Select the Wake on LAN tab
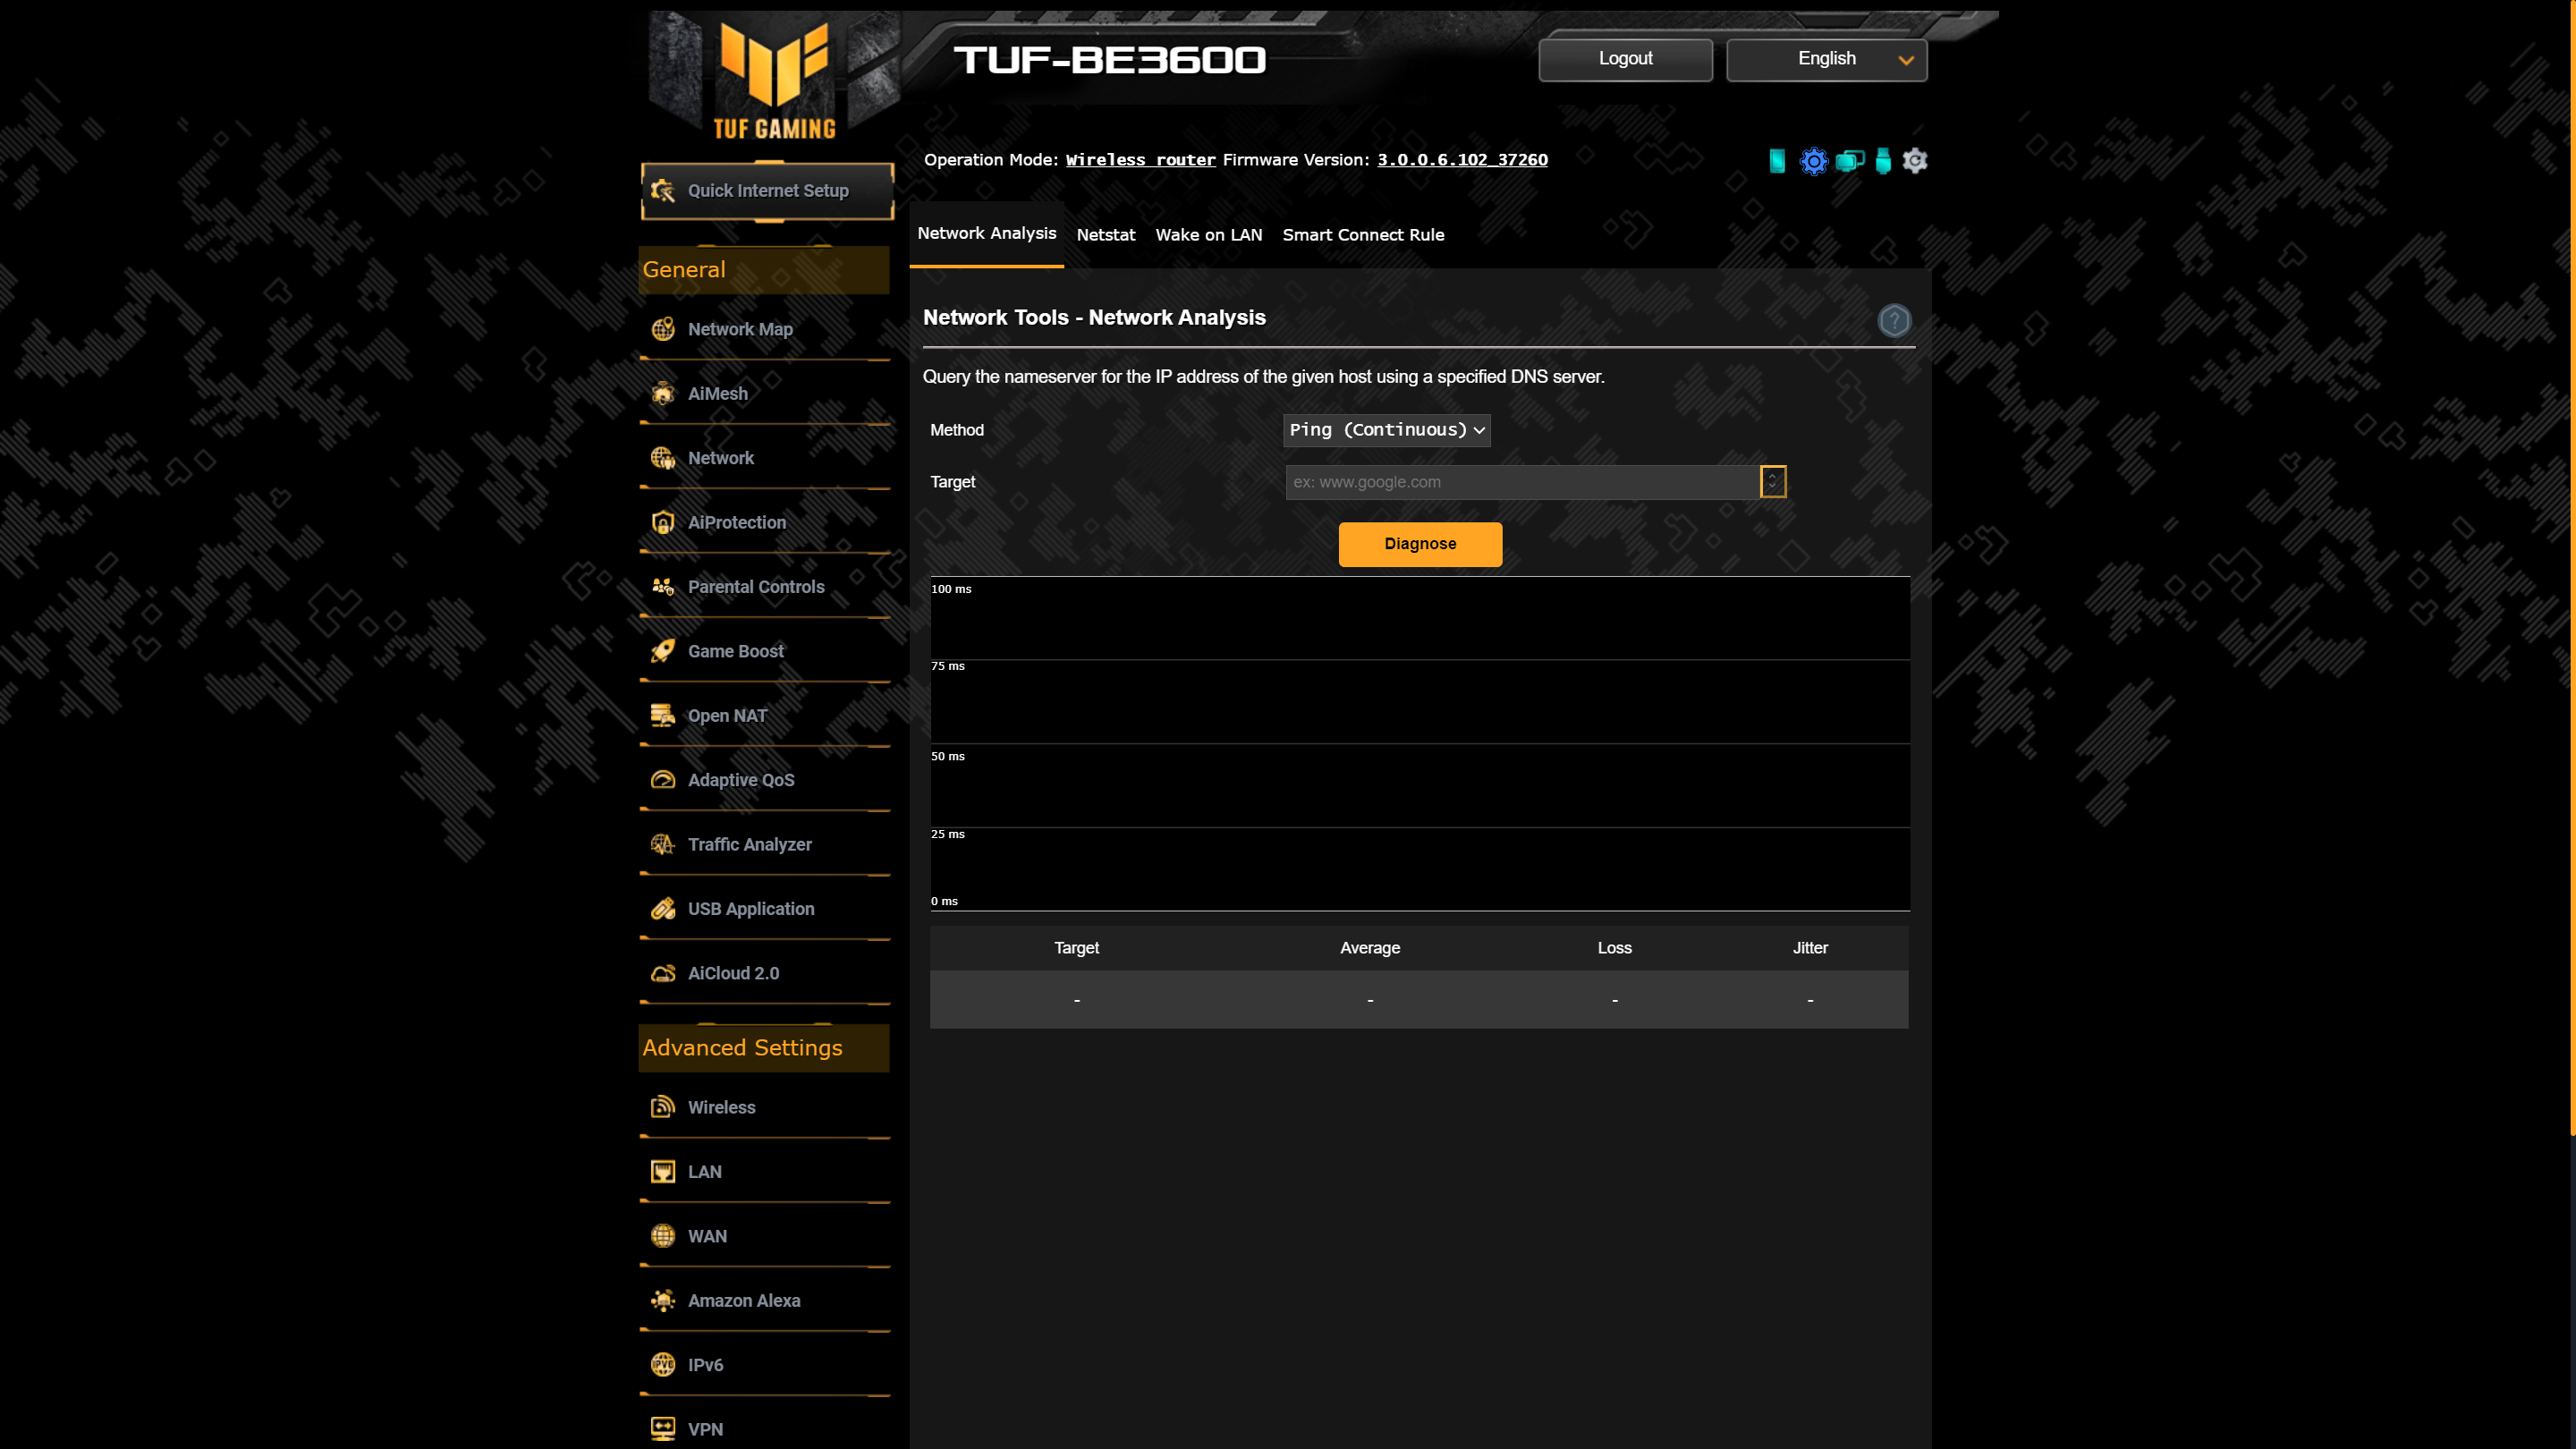2576x1449 pixels. (1207, 232)
